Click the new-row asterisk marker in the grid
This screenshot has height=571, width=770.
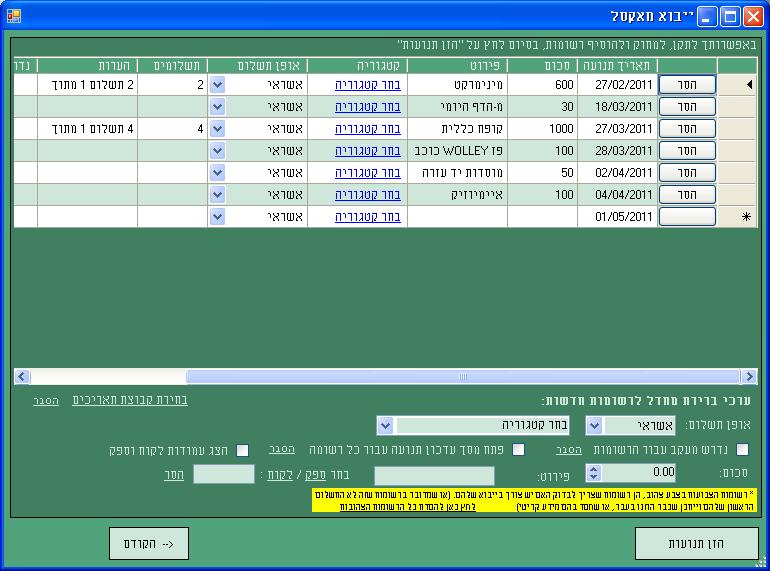[x=746, y=217]
